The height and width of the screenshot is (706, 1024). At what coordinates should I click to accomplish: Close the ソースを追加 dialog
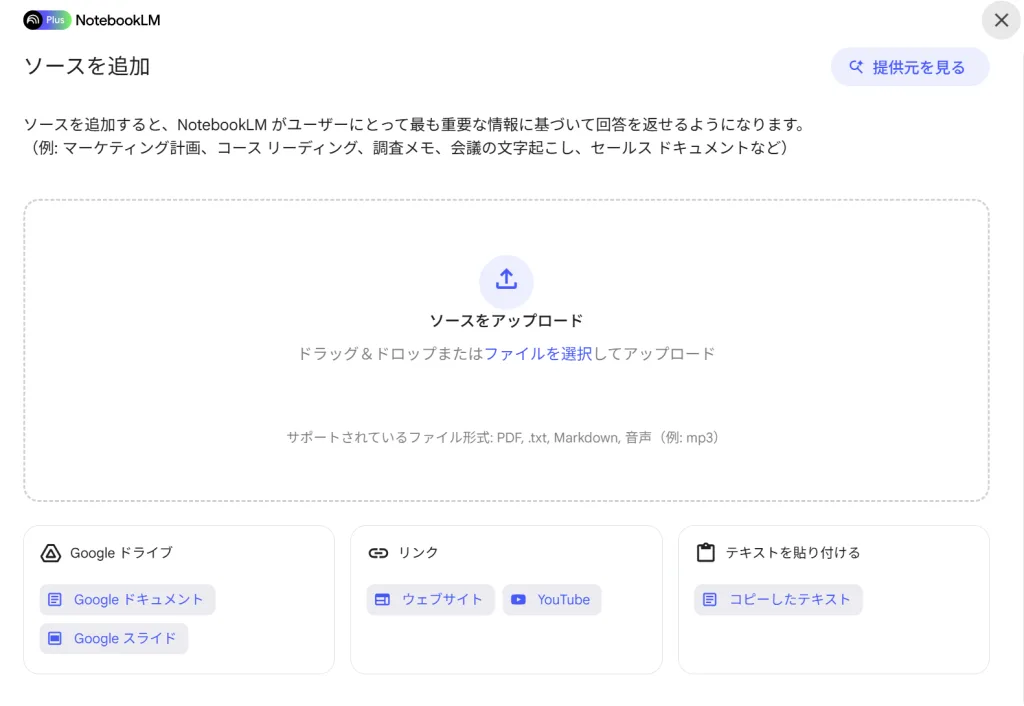[x=1001, y=20]
